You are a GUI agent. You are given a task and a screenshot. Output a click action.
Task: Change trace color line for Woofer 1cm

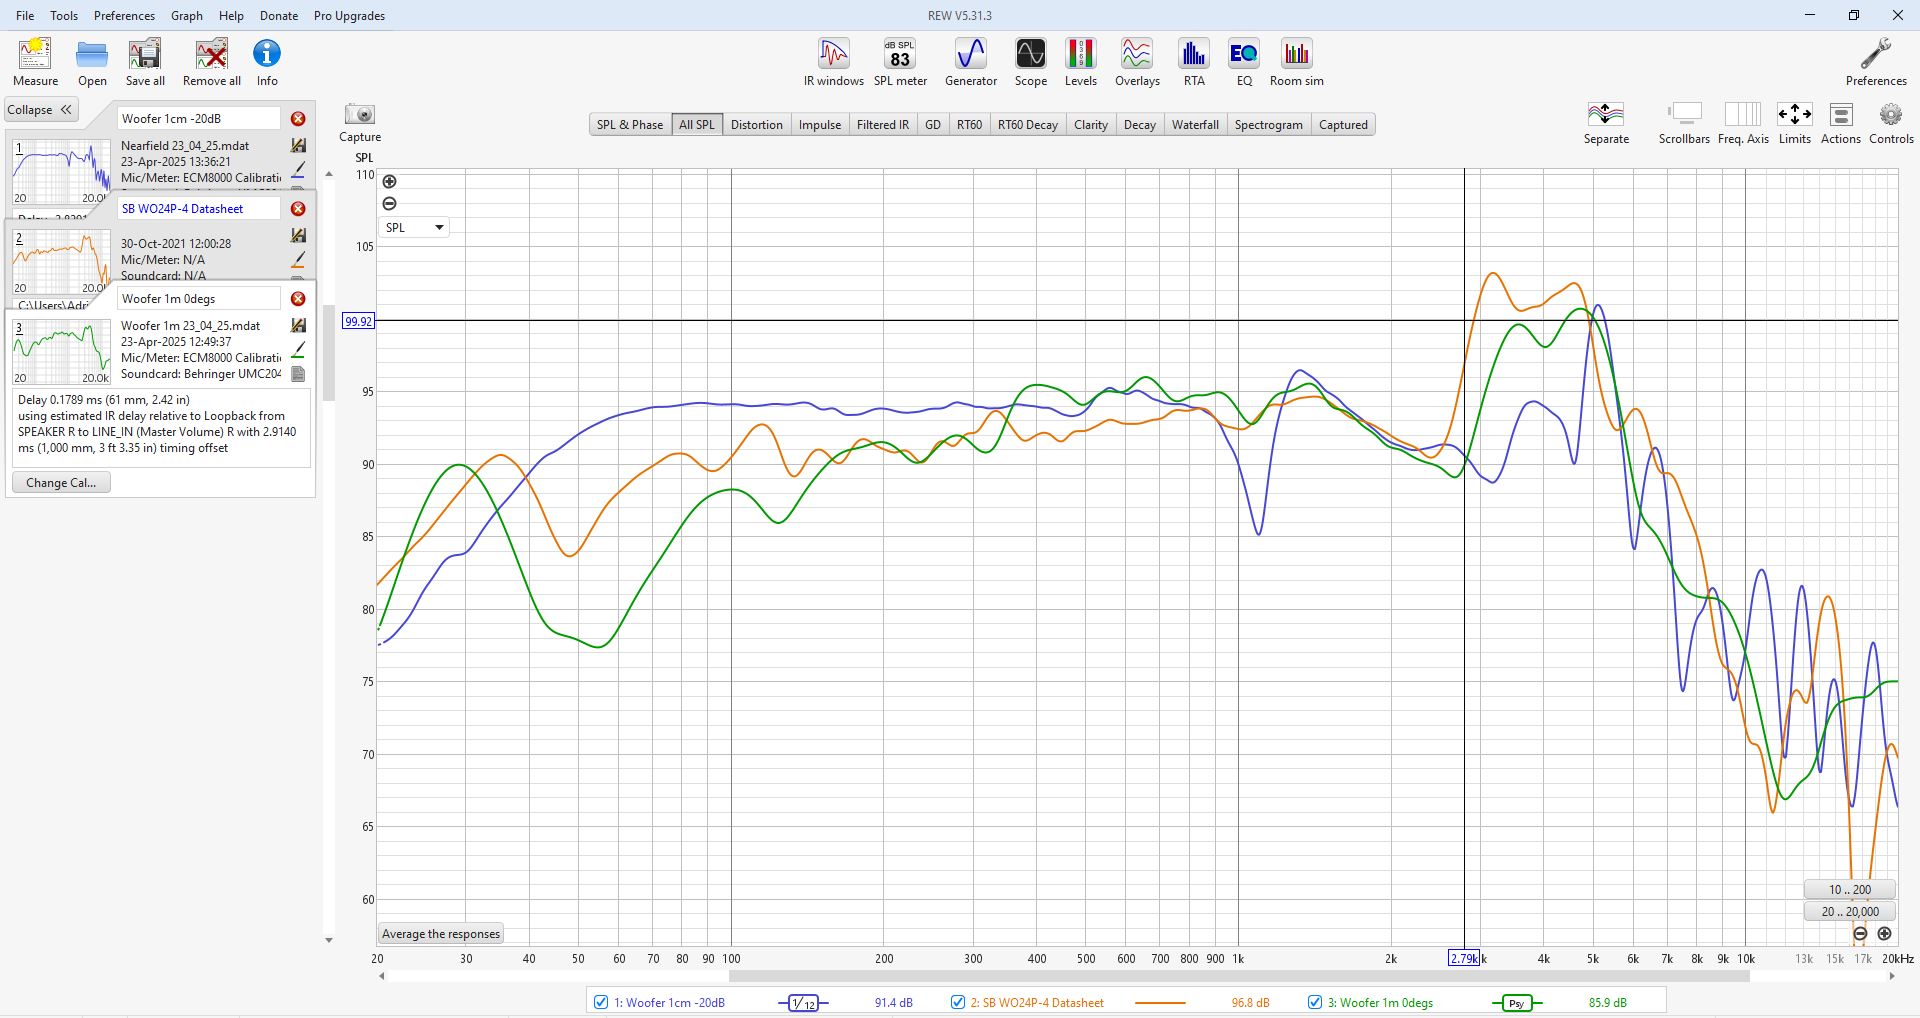(x=298, y=171)
